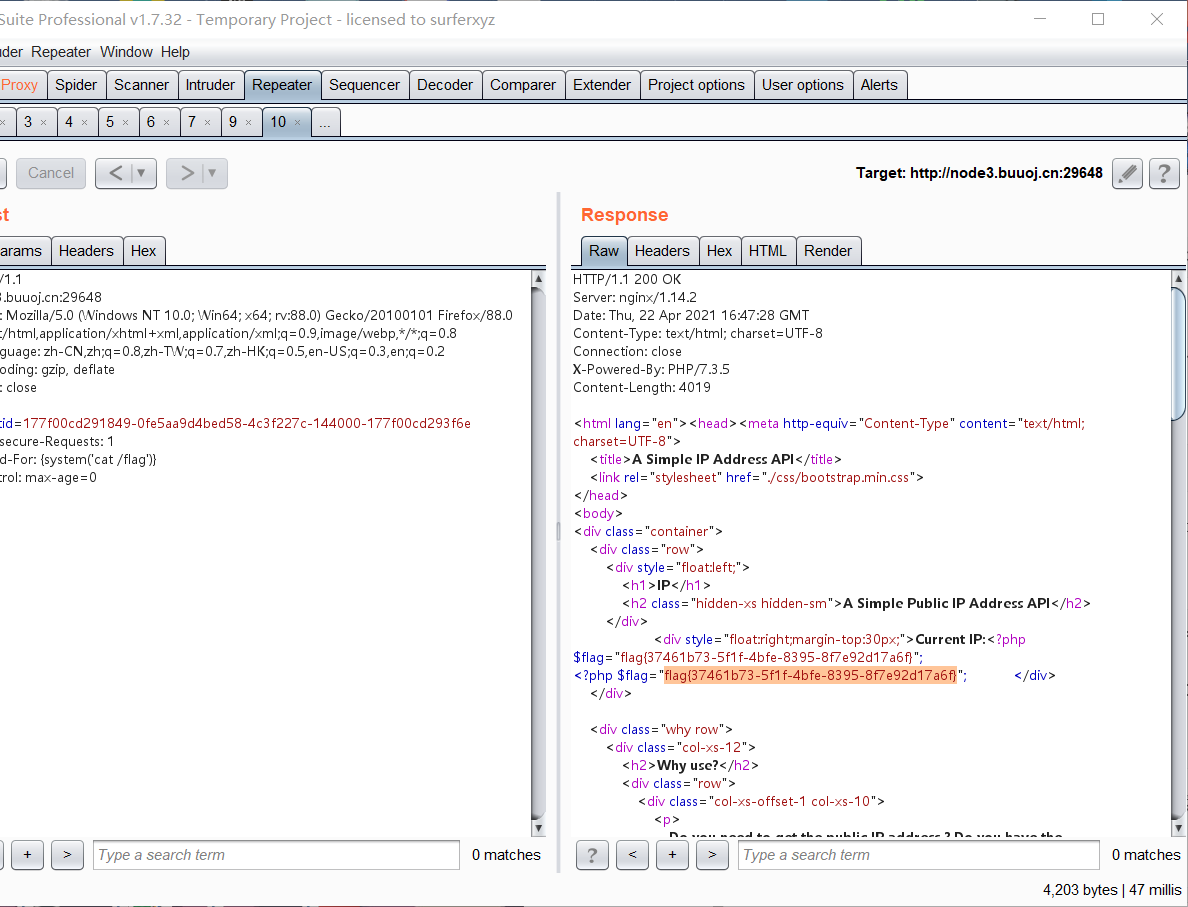This screenshot has height=907, width=1188.
Task: Close Repeater tab 7 via its x
Action: [x=207, y=122]
